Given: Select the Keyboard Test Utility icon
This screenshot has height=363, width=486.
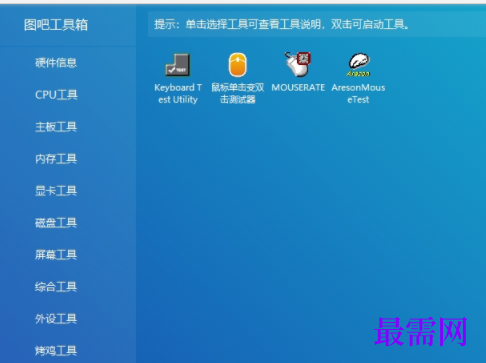Looking at the screenshot, I should coord(178,65).
